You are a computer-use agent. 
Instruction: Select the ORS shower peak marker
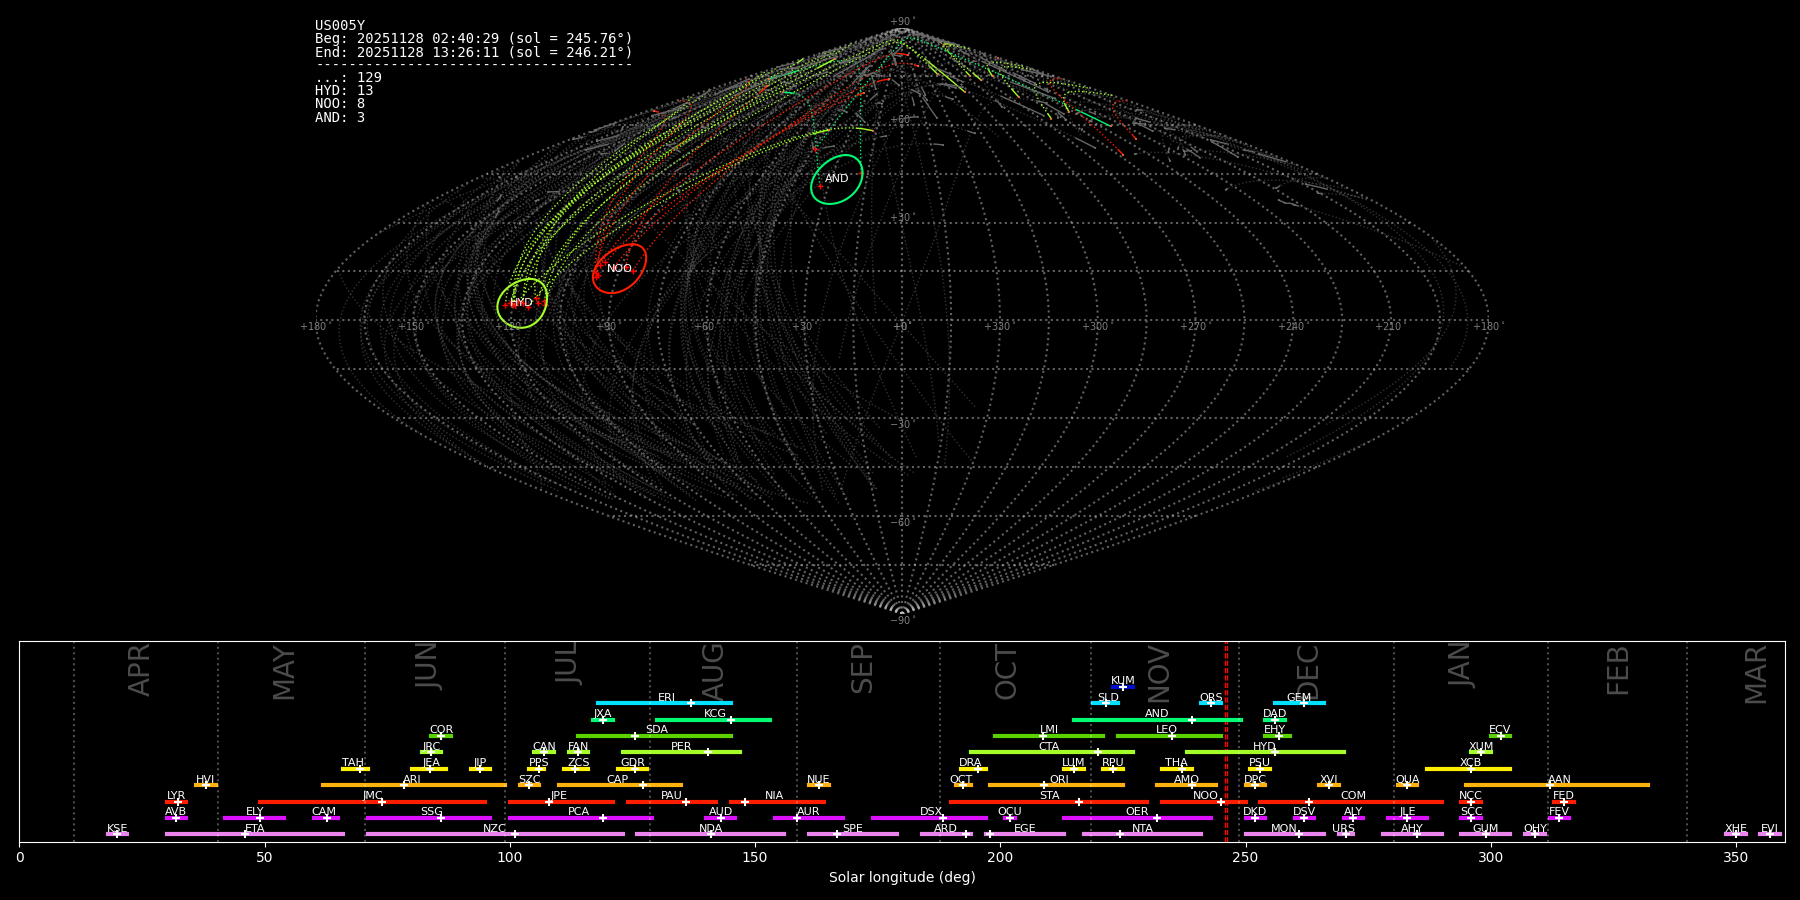[1211, 703]
